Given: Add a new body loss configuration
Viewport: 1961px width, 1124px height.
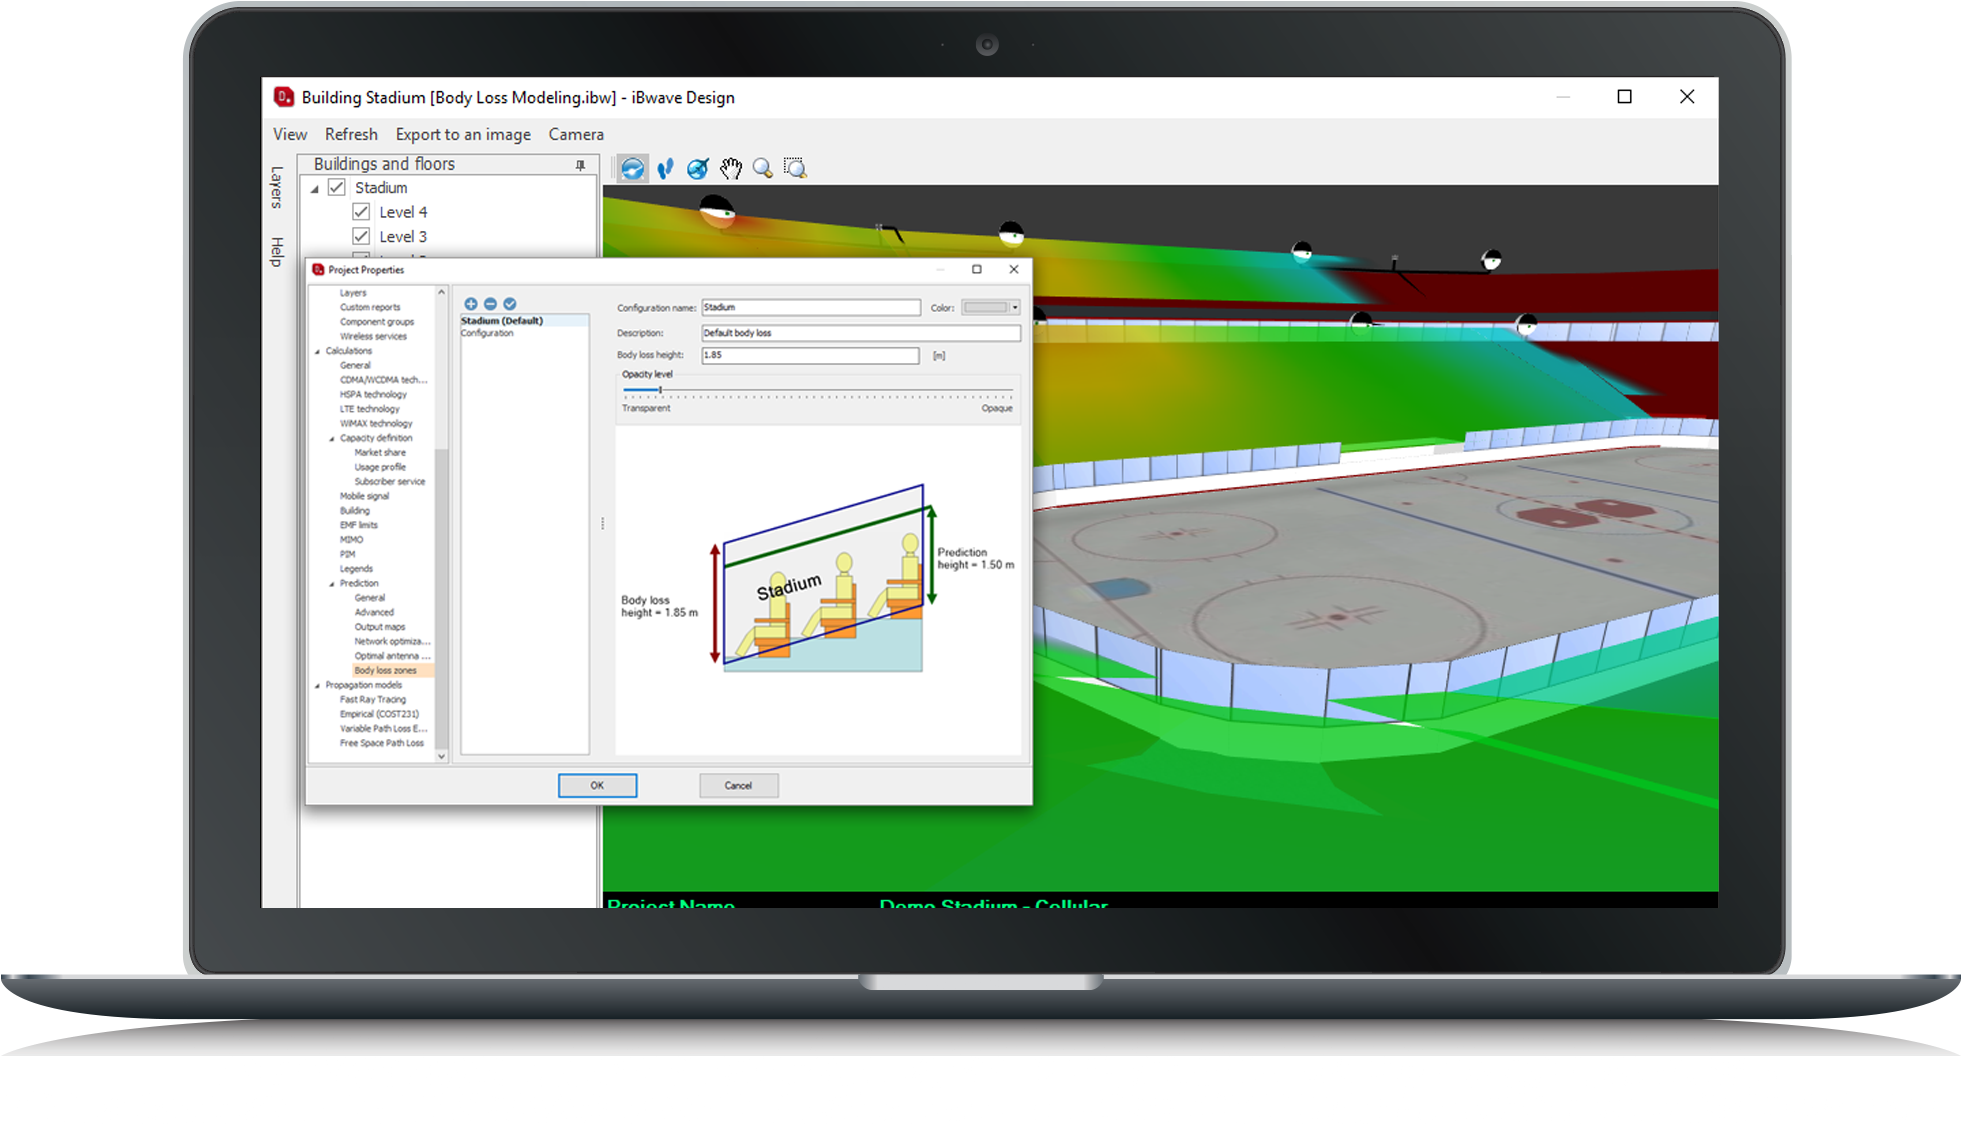Looking at the screenshot, I should coord(471,304).
